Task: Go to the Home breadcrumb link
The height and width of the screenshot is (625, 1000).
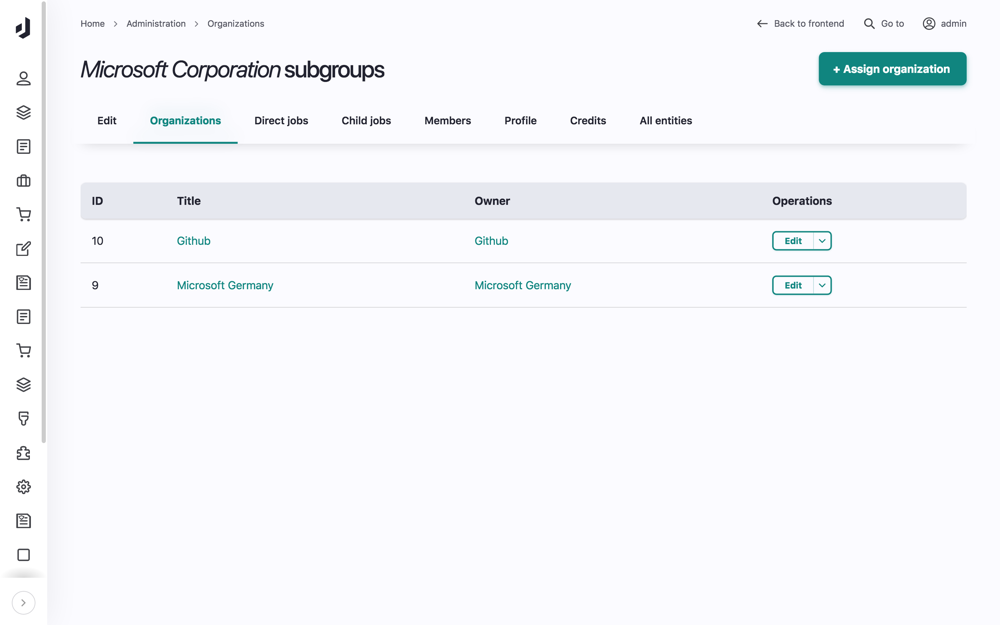Action: (92, 24)
